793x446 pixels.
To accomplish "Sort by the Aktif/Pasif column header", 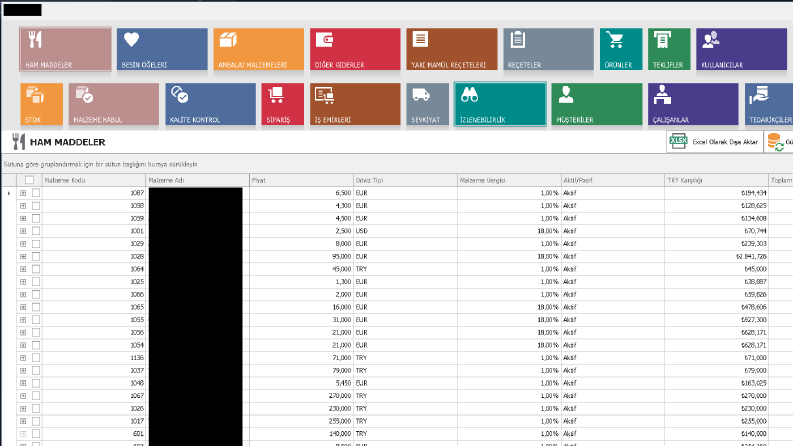I will tap(612, 180).
